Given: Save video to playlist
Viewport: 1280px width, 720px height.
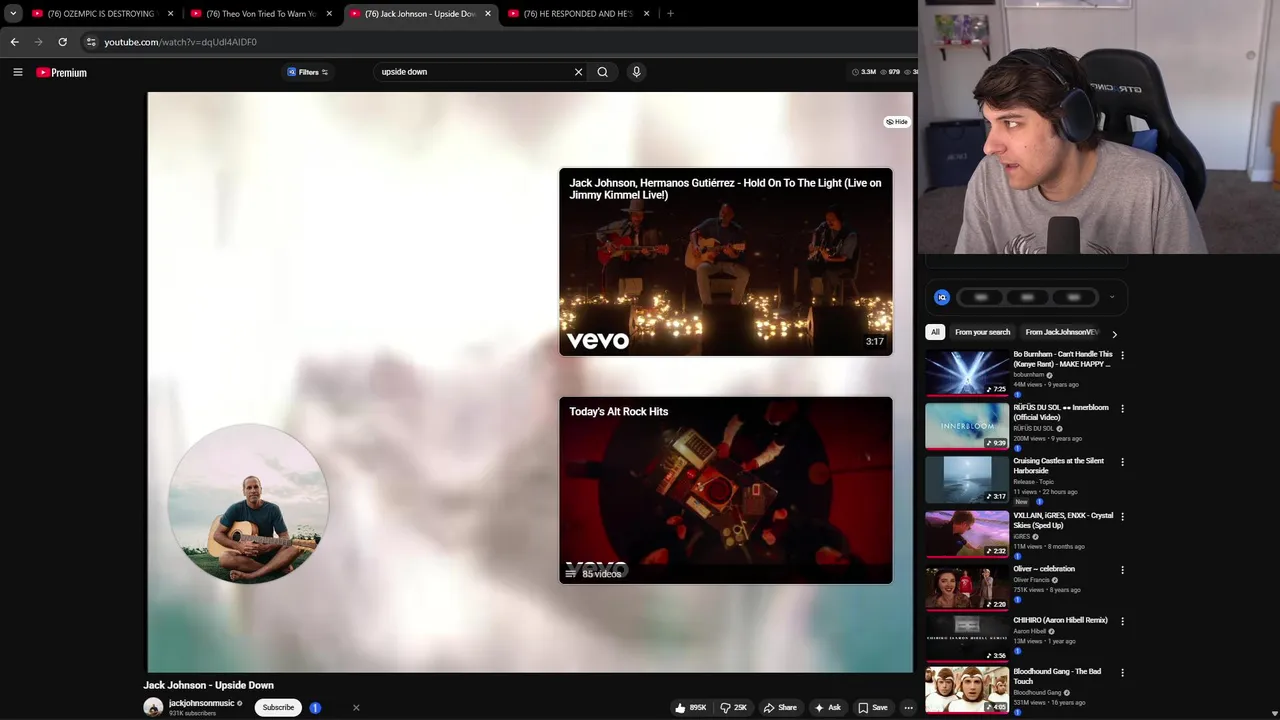Looking at the screenshot, I should click(872, 707).
